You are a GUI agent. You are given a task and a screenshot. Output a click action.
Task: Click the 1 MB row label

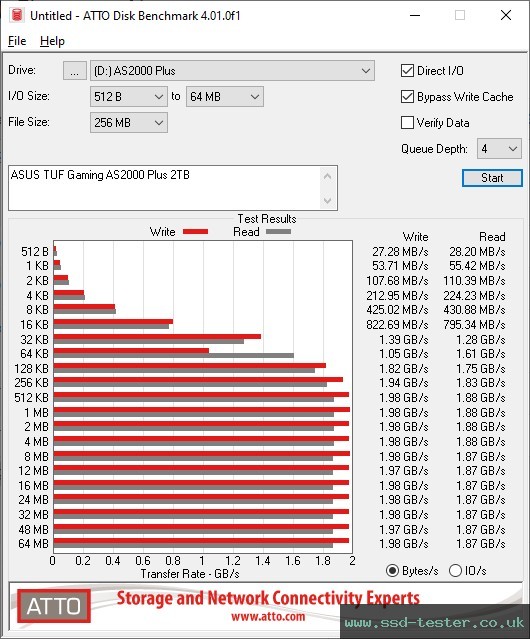coord(37,413)
